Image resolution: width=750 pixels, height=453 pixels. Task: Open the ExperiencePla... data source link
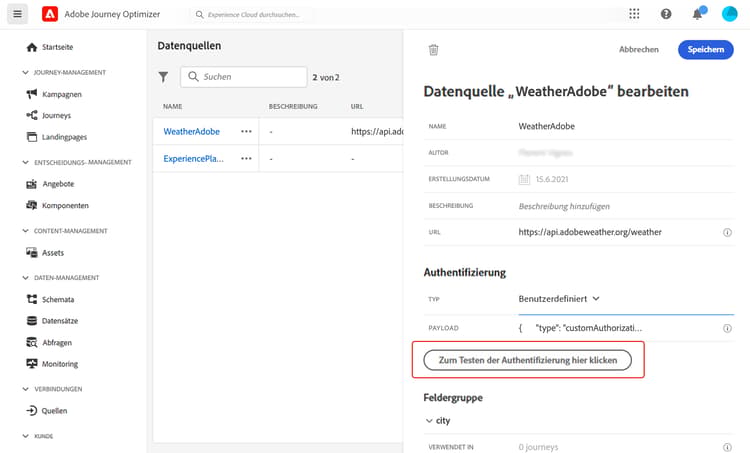193,159
